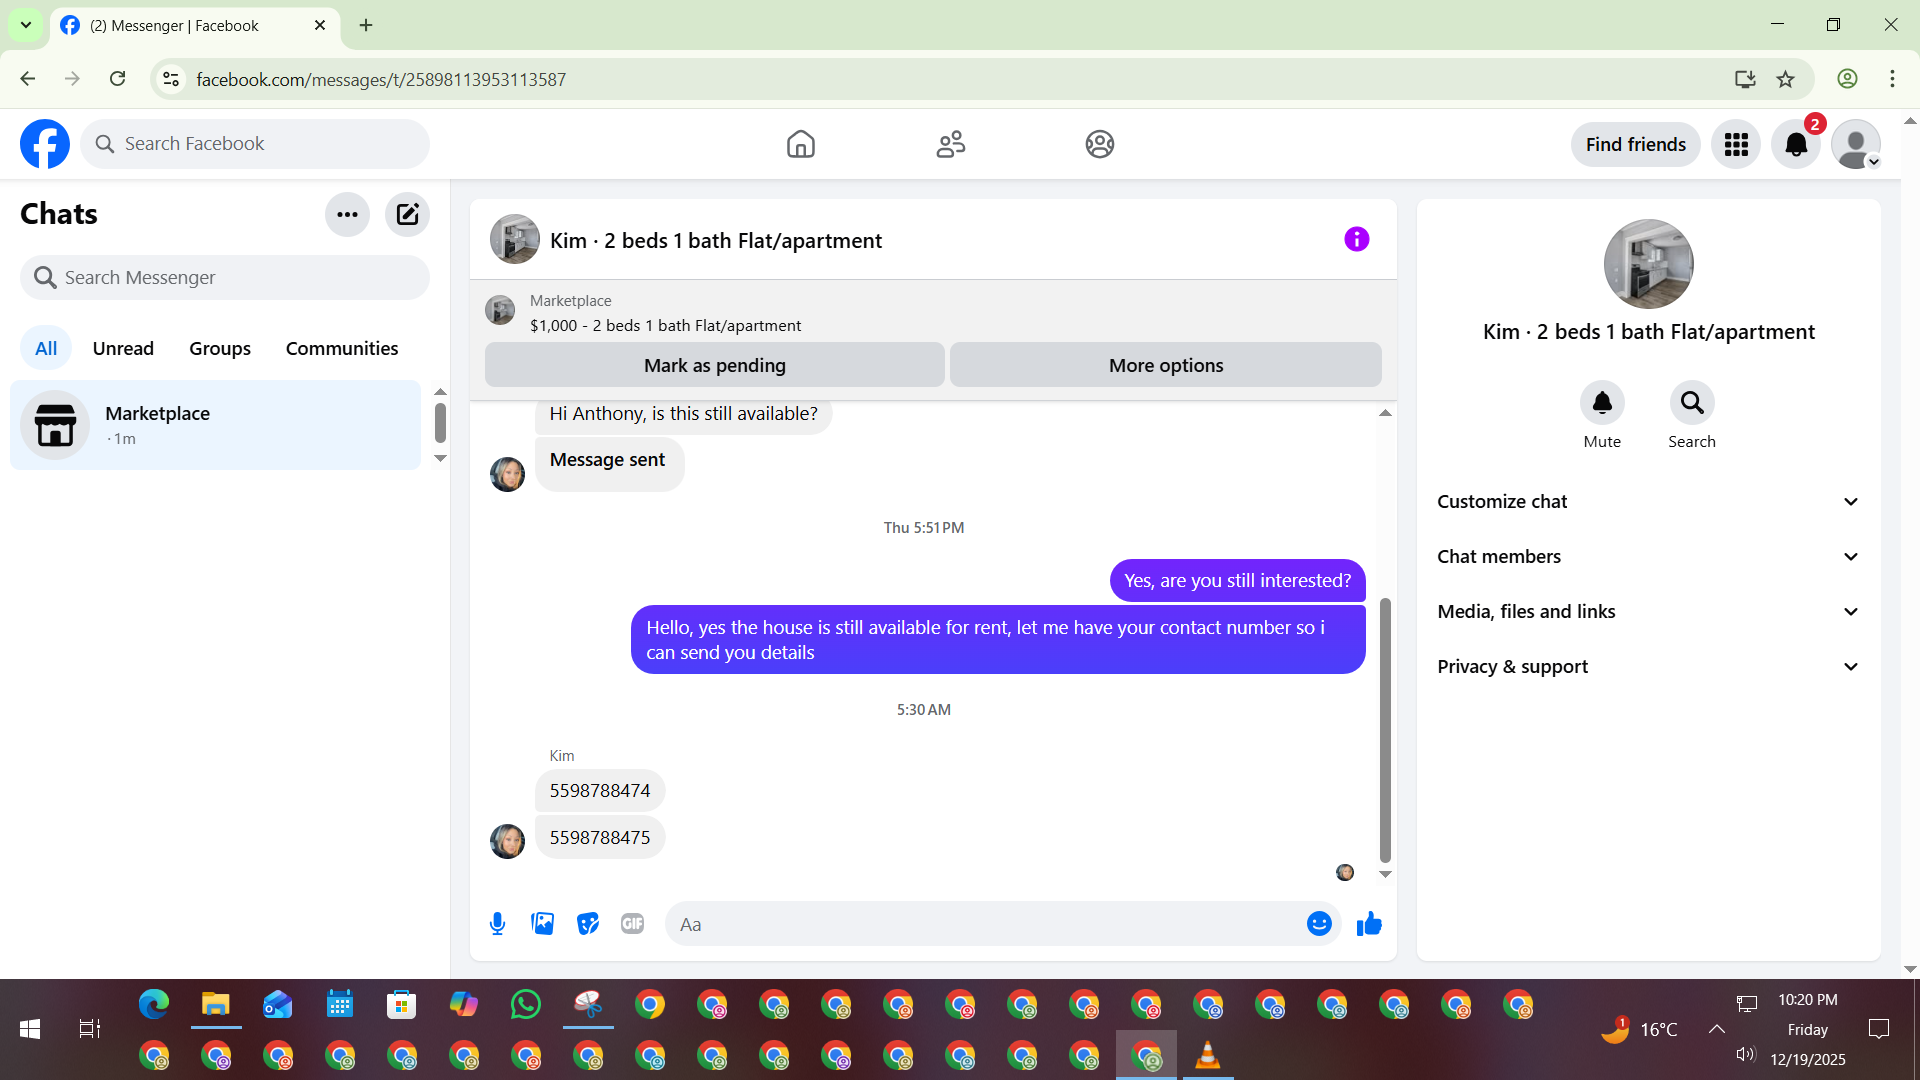Choose a sticker icon
The height and width of the screenshot is (1080, 1920).
(588, 924)
